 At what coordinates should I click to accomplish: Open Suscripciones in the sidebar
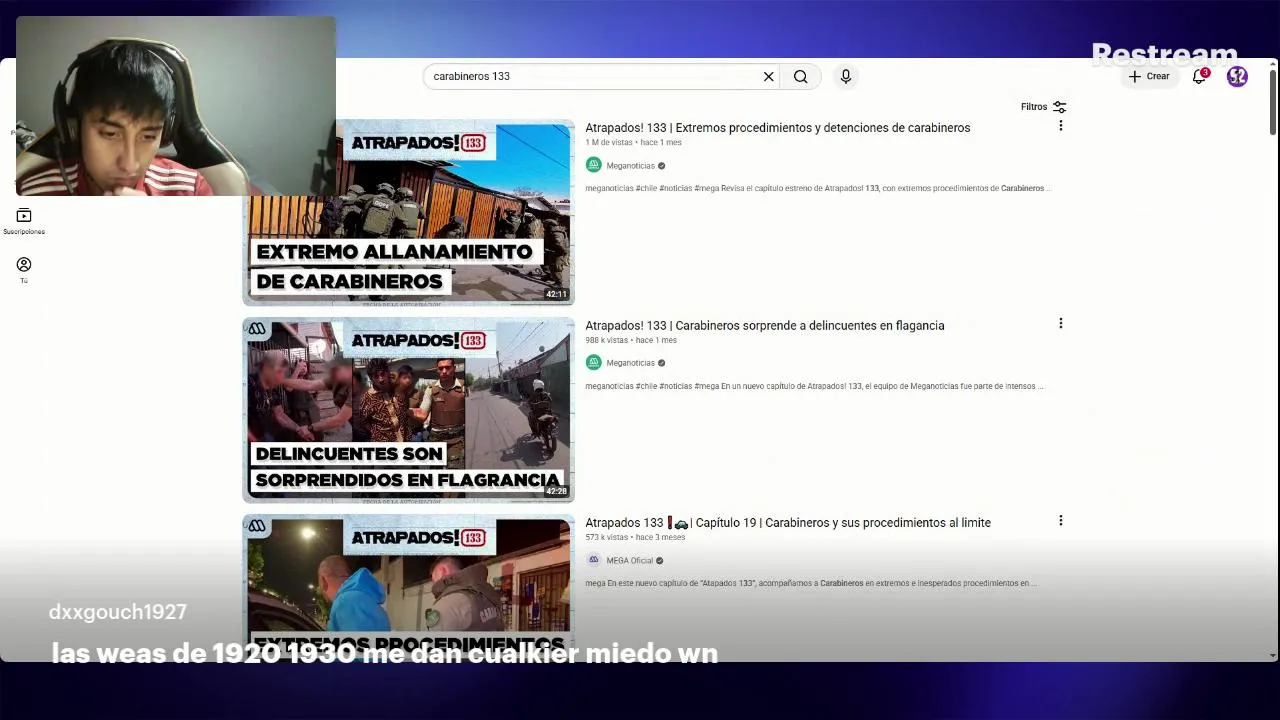tap(24, 222)
